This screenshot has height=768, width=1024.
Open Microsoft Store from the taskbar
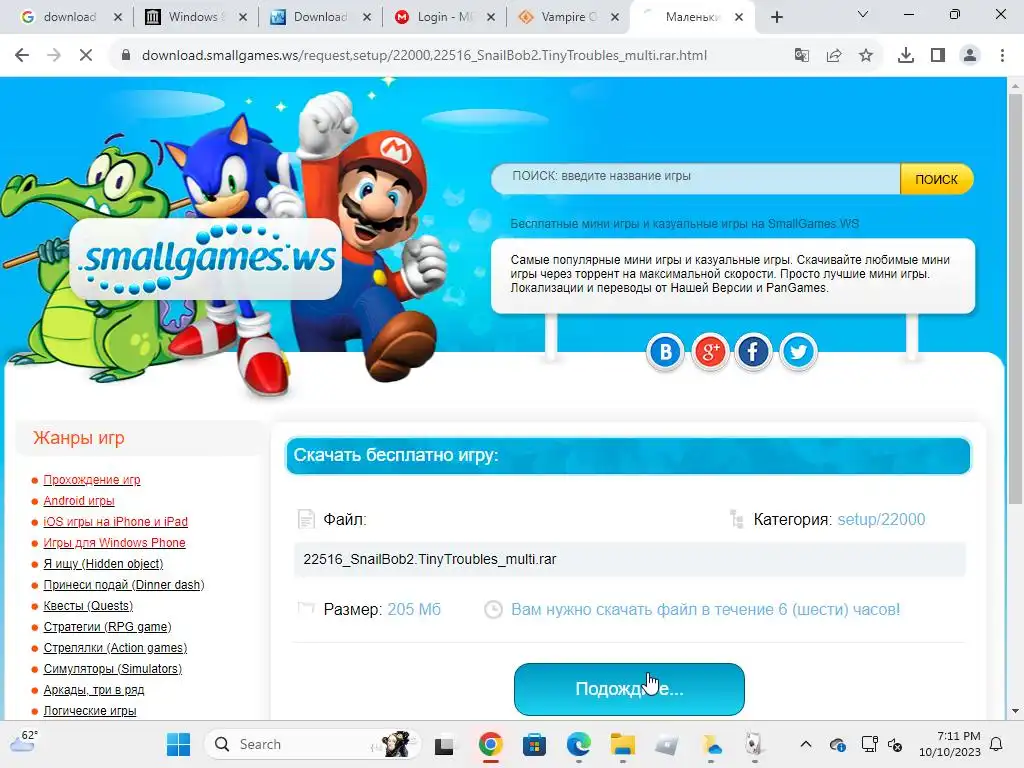coord(534,744)
